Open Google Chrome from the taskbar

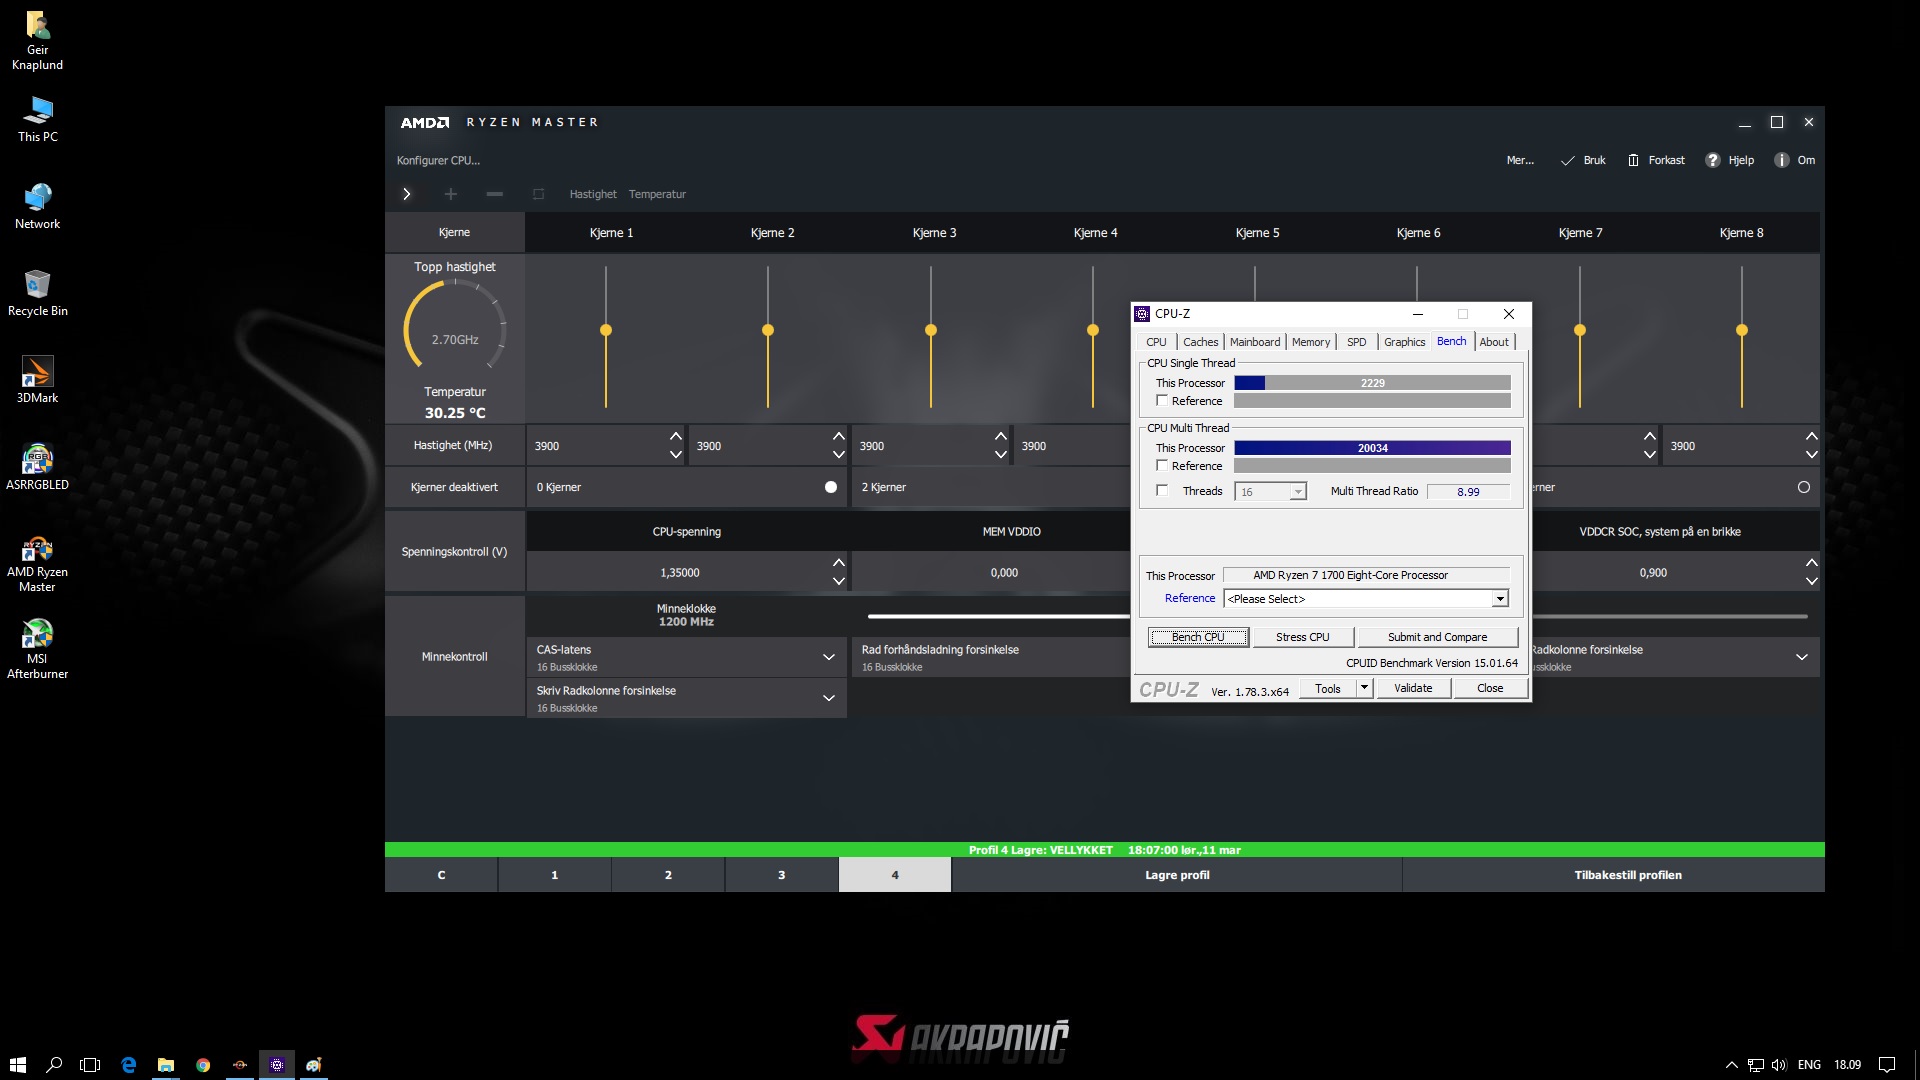coord(203,1065)
